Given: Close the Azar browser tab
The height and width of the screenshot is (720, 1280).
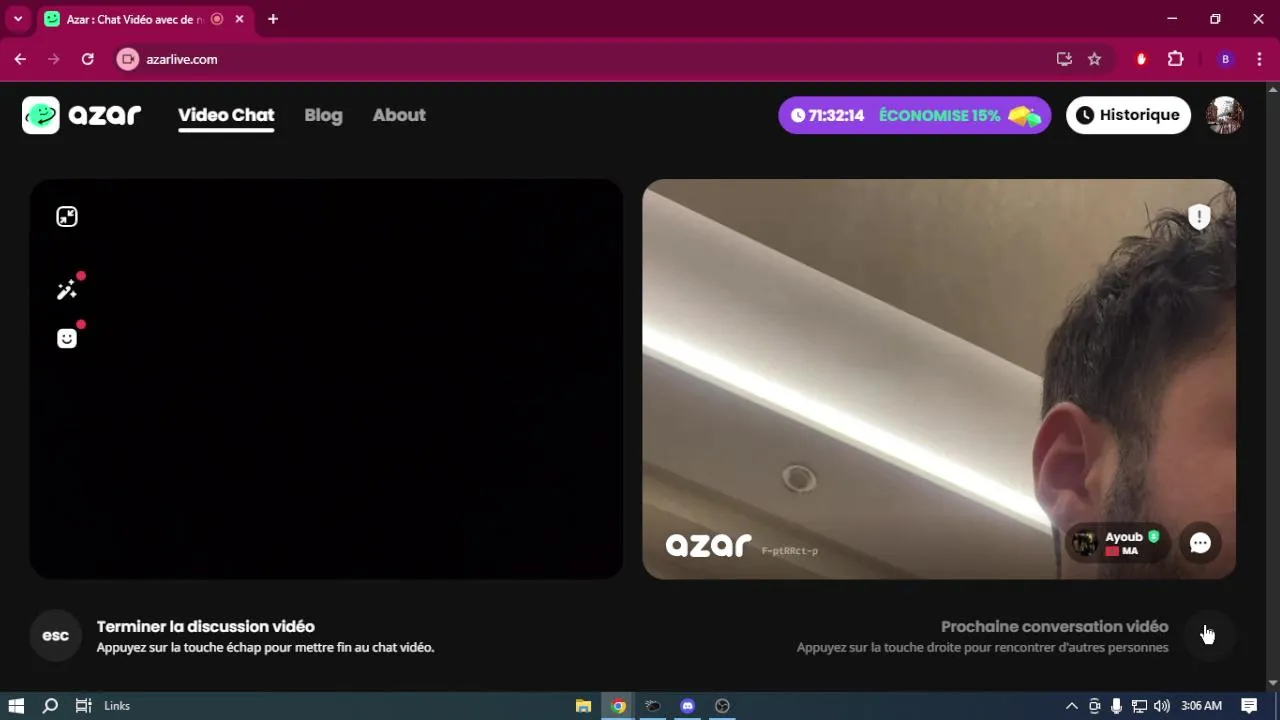Looking at the screenshot, I should [239, 19].
